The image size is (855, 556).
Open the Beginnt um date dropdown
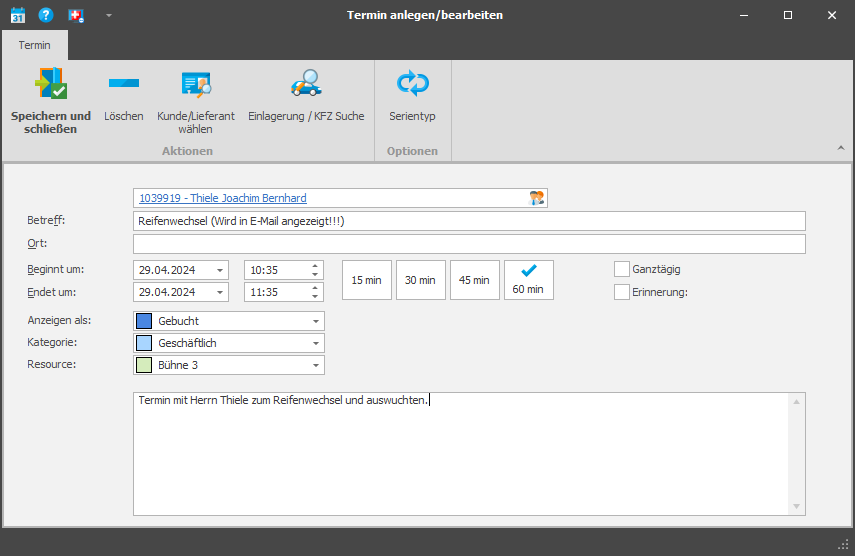click(x=220, y=270)
